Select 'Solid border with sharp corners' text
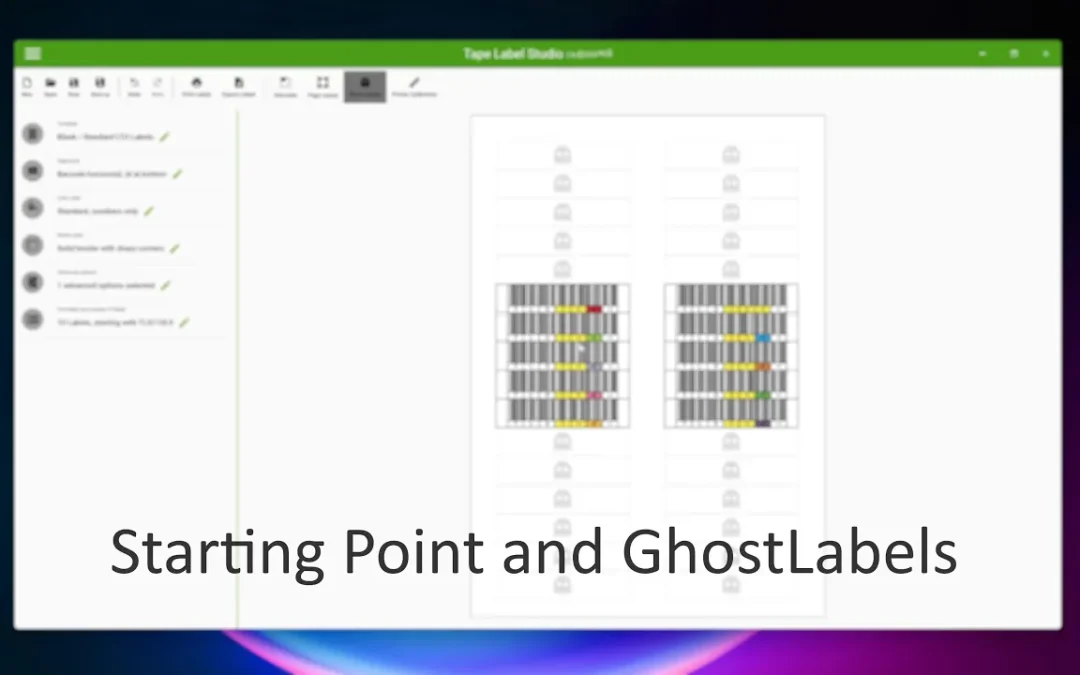This screenshot has height=675, width=1080. pos(111,249)
